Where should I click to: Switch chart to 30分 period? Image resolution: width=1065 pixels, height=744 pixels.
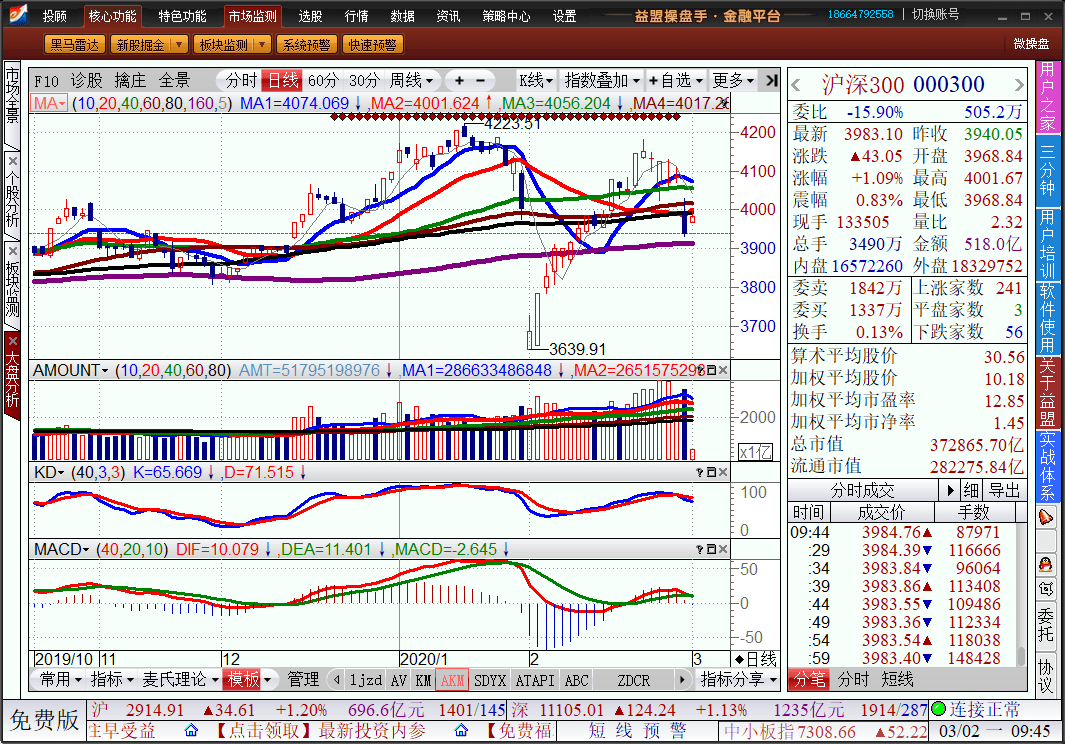[x=364, y=81]
